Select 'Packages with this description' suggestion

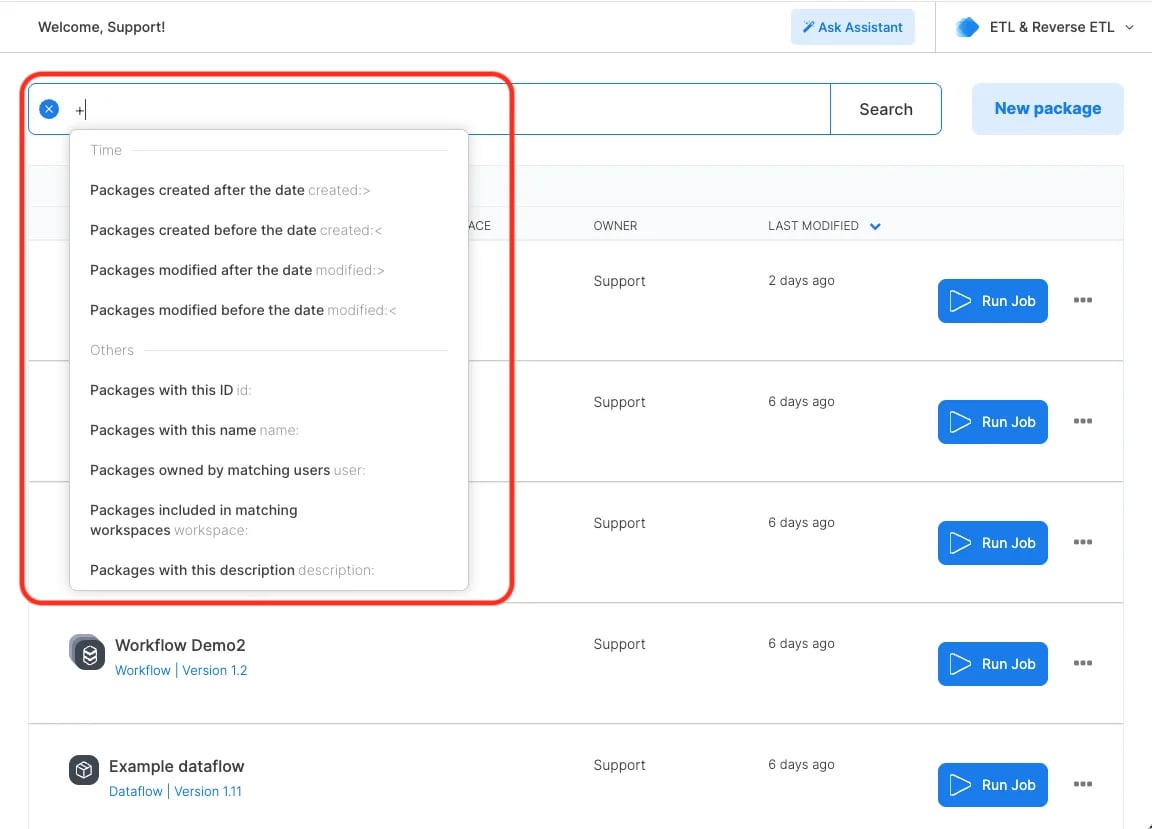click(269, 570)
